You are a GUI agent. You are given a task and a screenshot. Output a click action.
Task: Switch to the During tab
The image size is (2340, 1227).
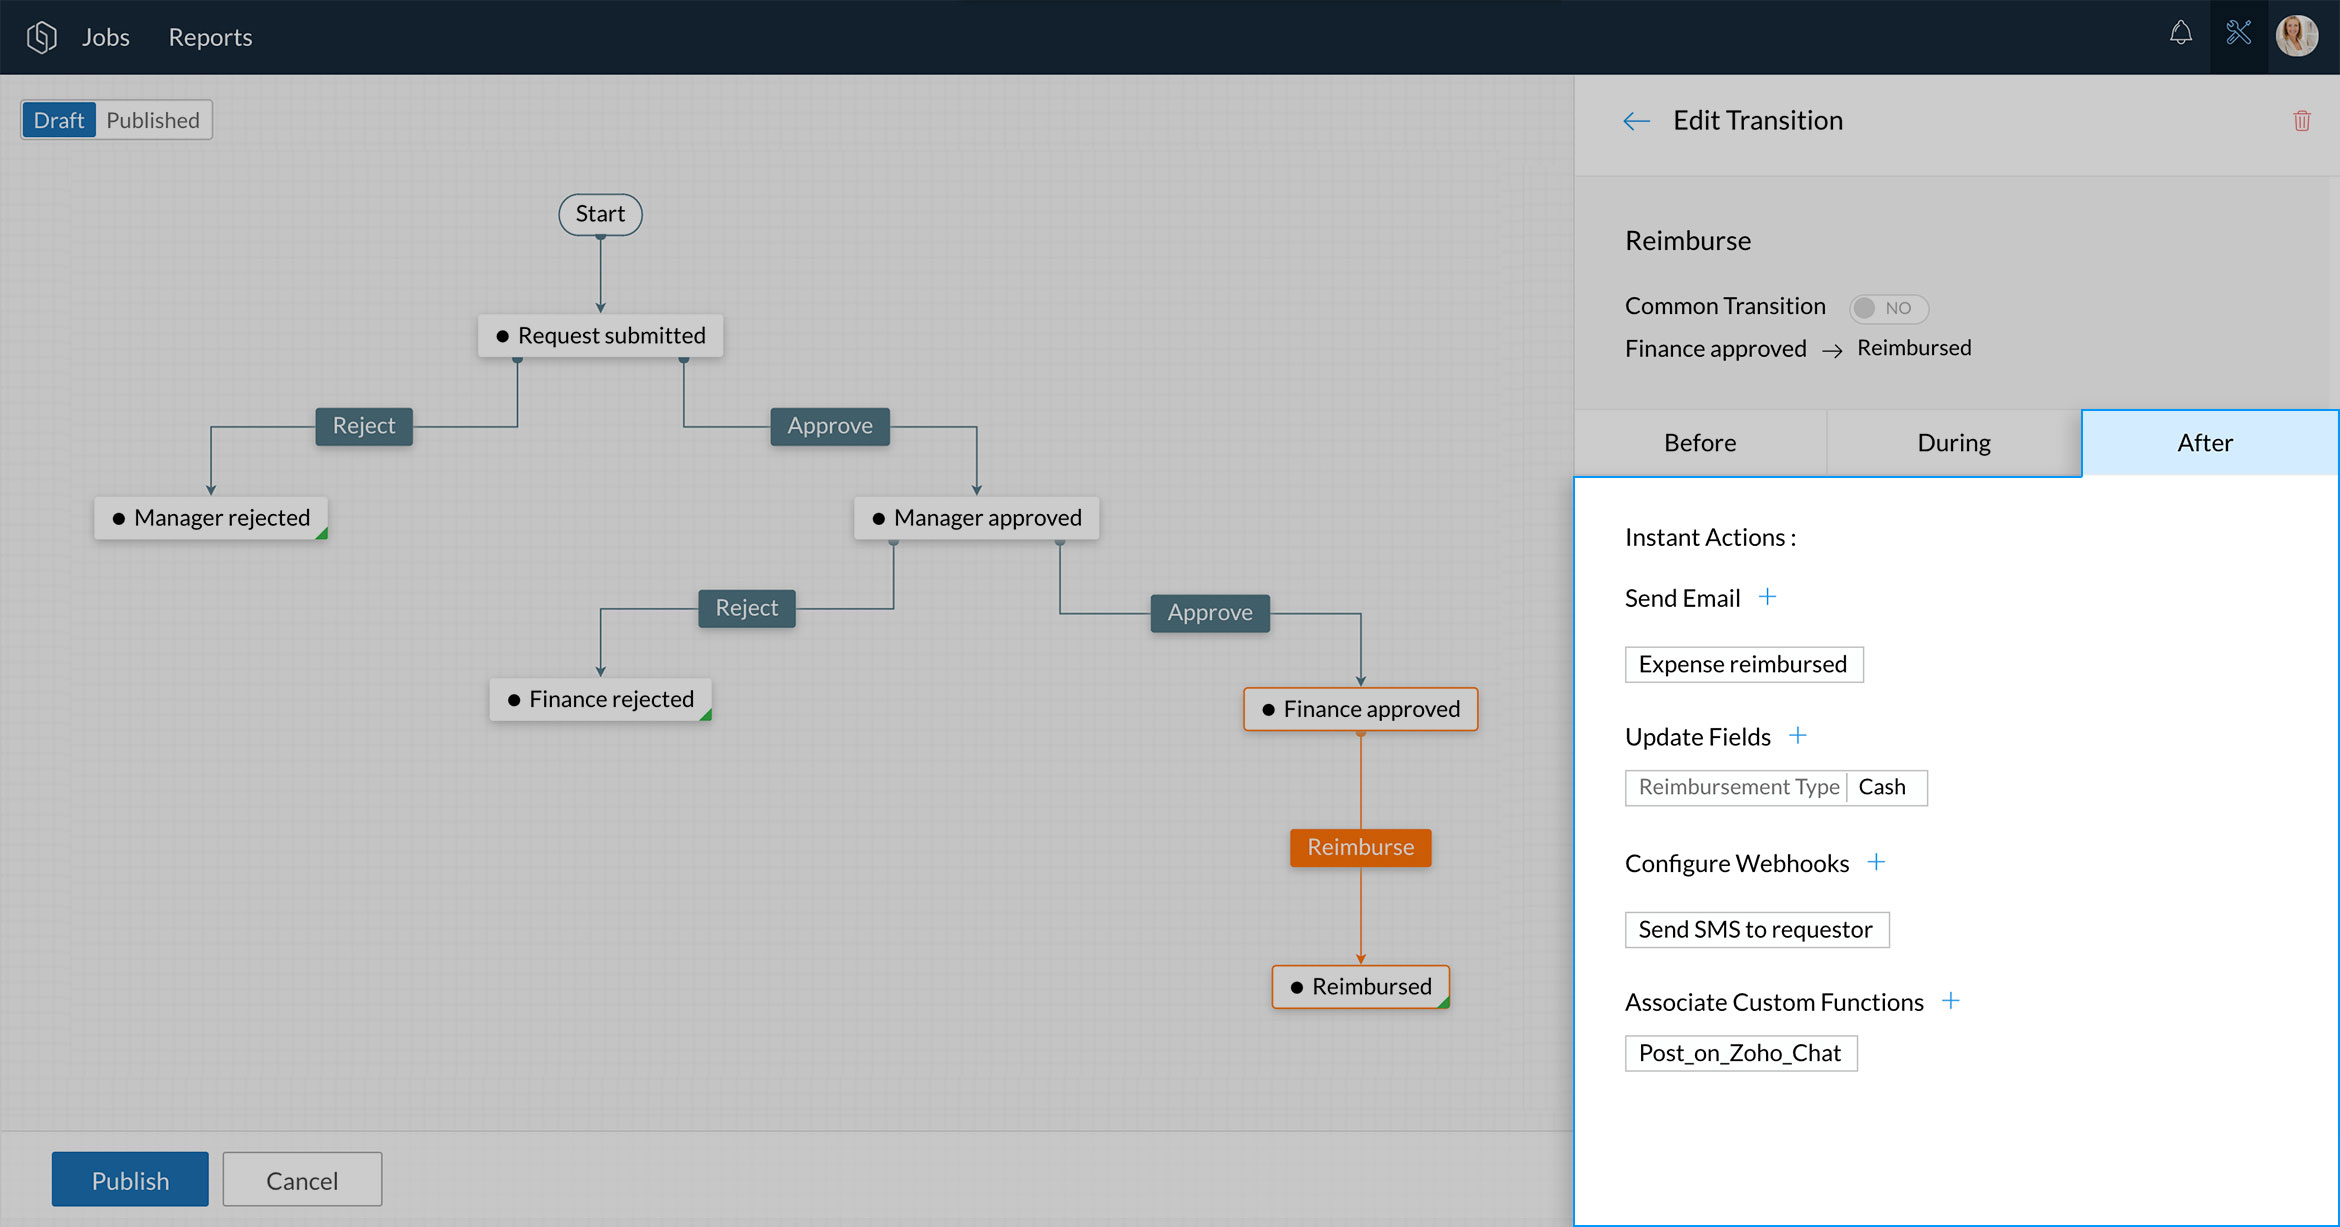[1954, 442]
